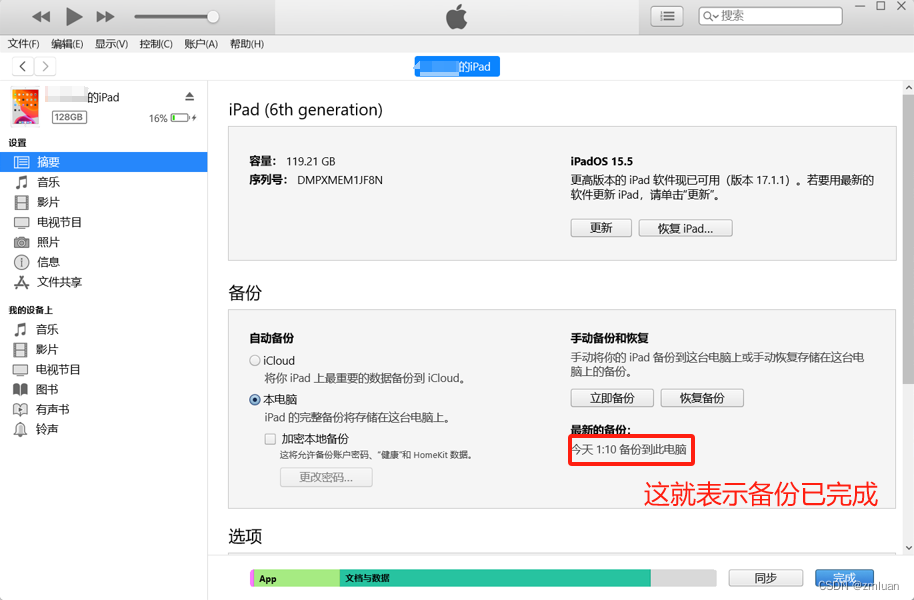This screenshot has width=914, height=600.
Task: Click the 今天 1:10 备份到此电脑 text
Action: coord(629,450)
